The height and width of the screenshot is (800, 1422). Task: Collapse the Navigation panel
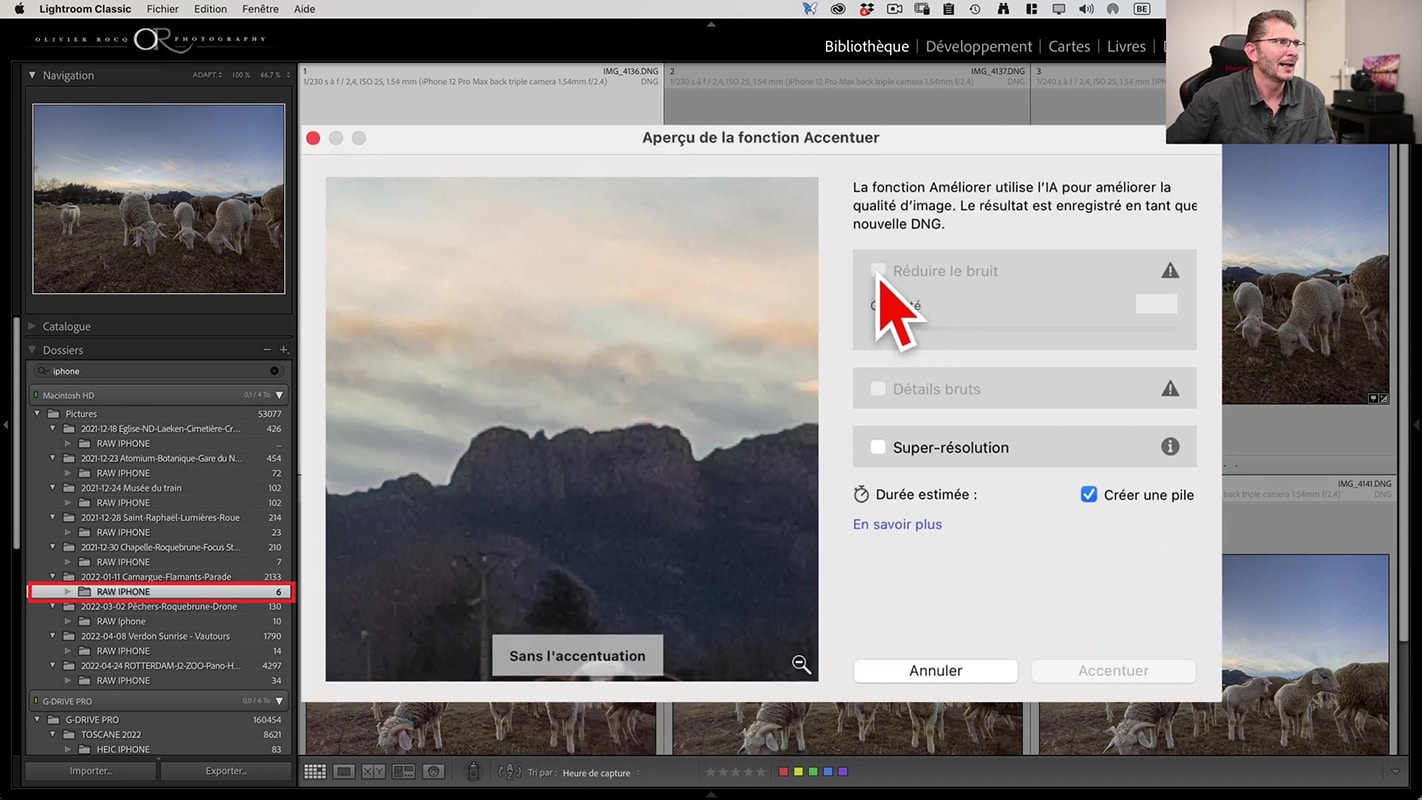(32, 75)
